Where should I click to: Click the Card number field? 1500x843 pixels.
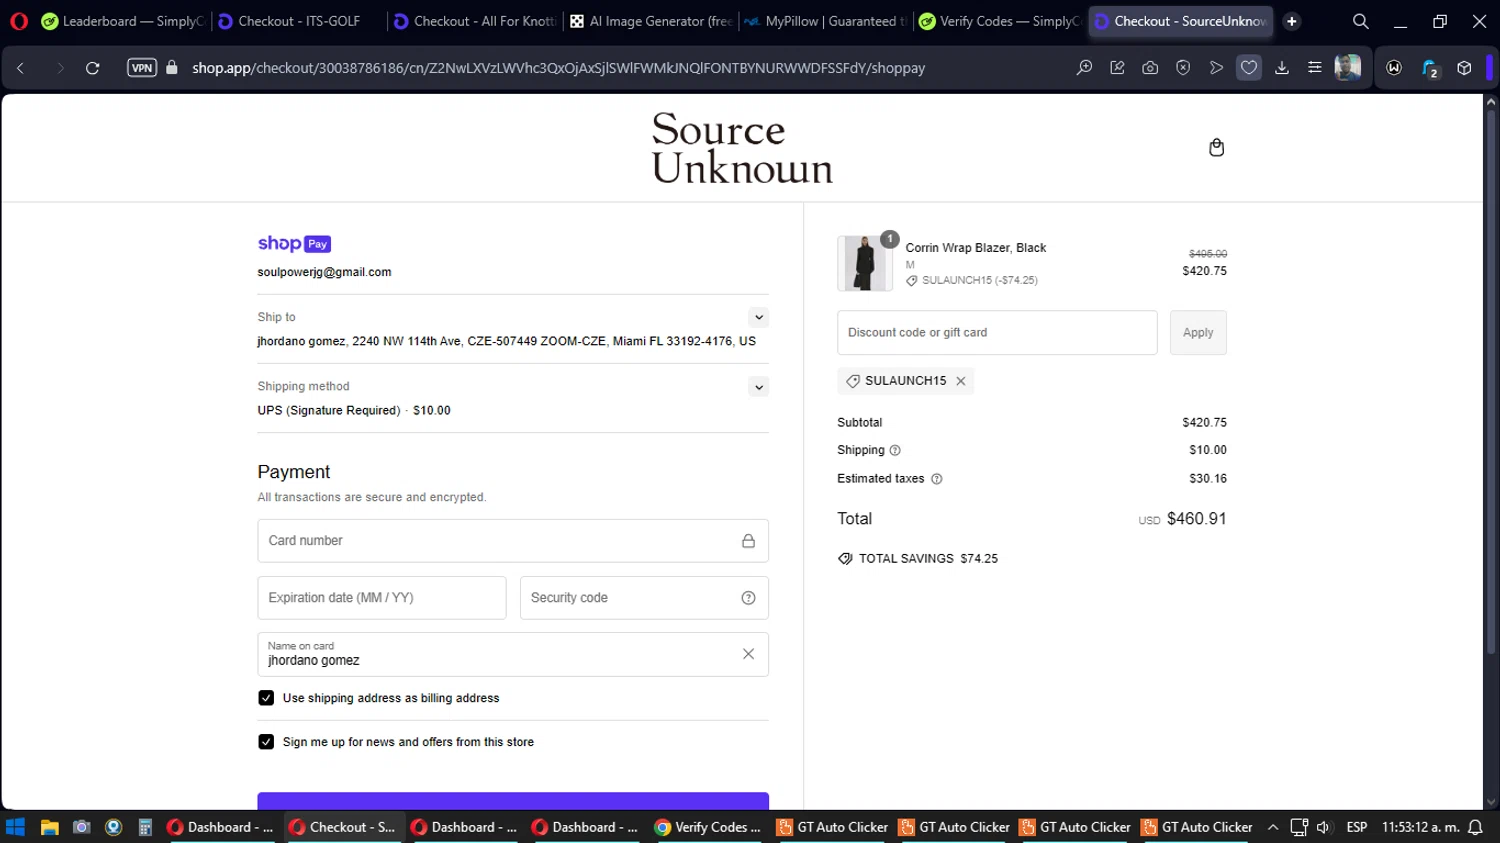click(513, 541)
